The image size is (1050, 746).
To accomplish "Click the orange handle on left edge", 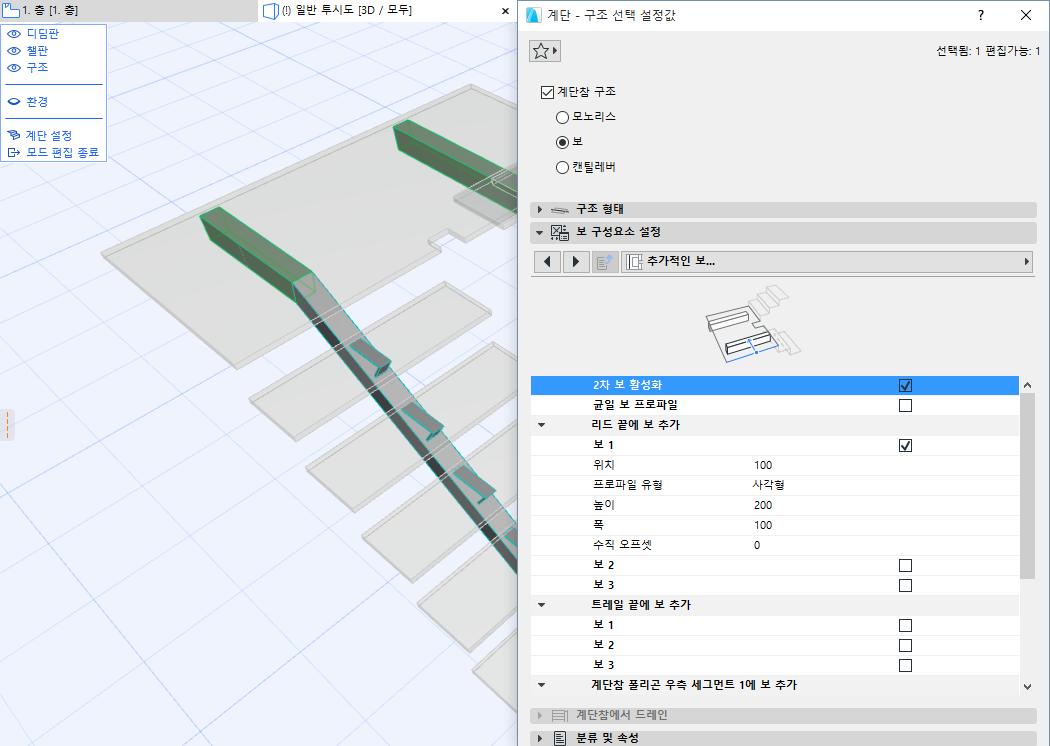I will [7, 425].
